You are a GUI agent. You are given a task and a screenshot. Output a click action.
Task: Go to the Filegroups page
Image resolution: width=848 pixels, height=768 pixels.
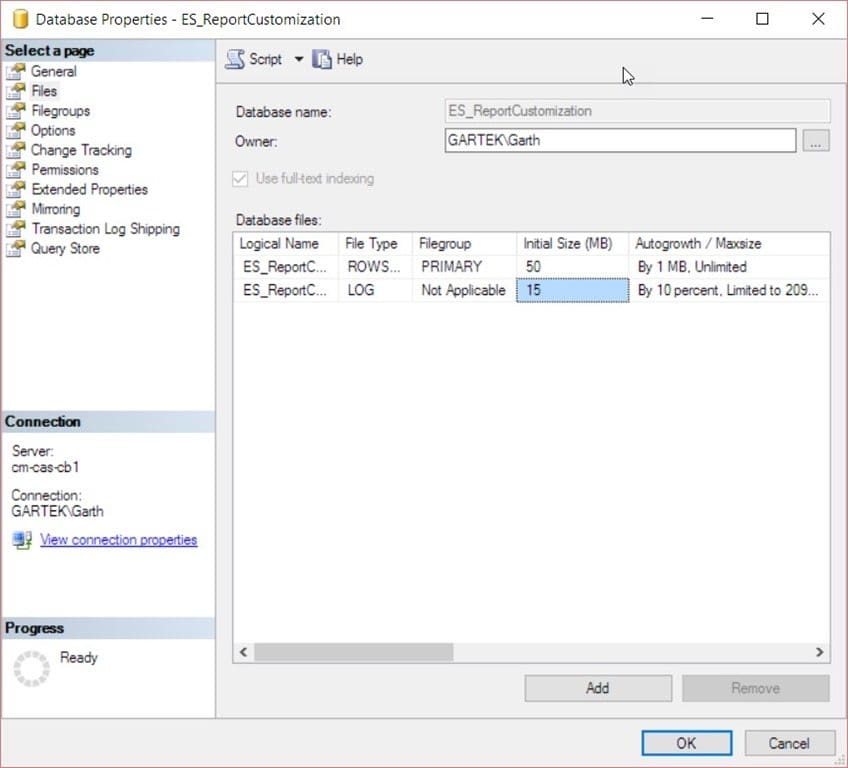(61, 111)
